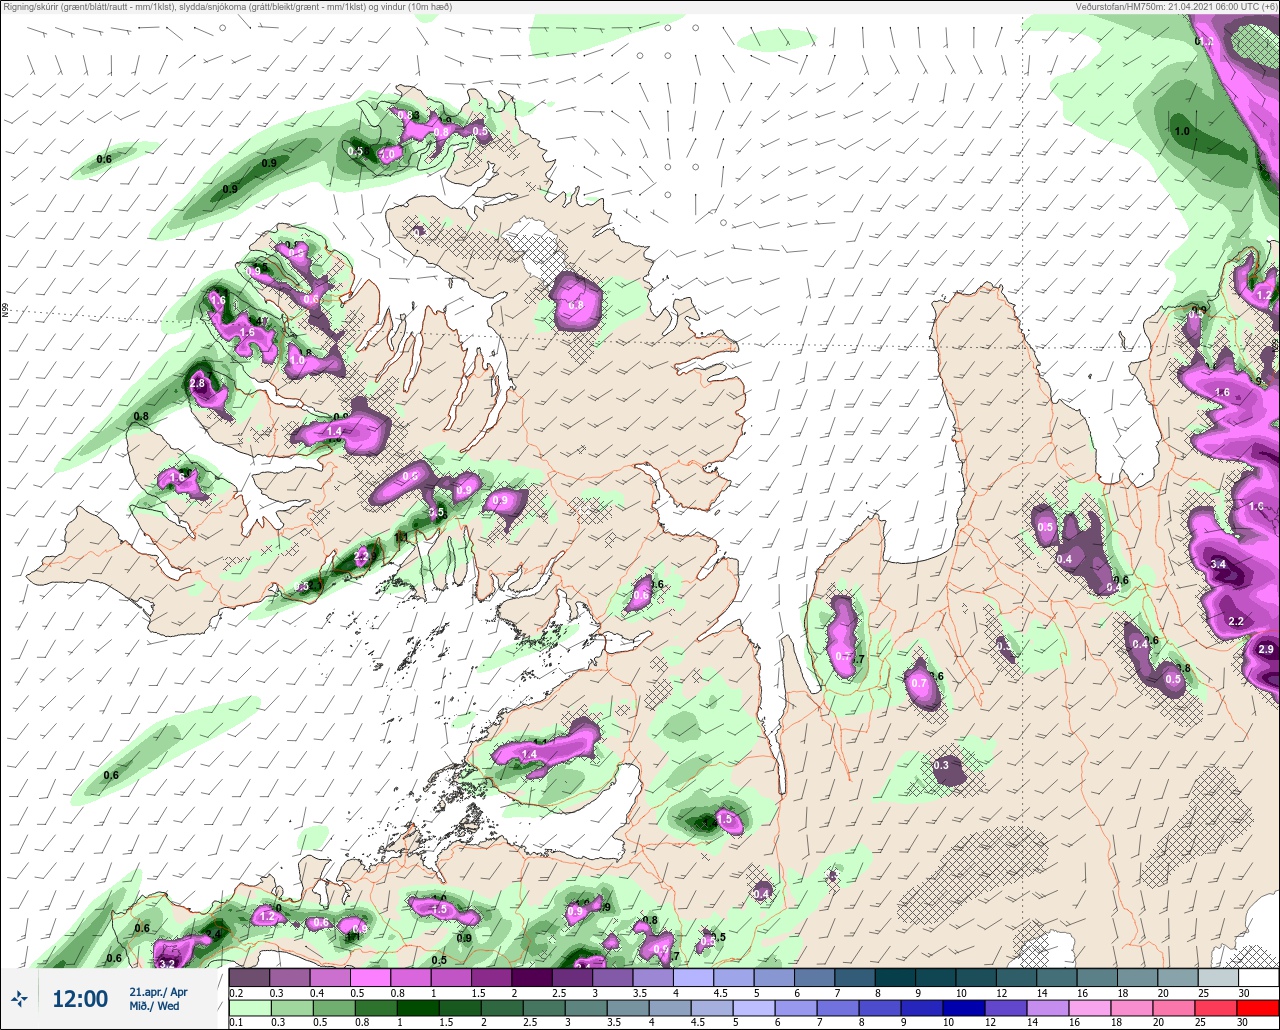
Task: Click the N99 label on left edge
Action: [x=5, y=311]
